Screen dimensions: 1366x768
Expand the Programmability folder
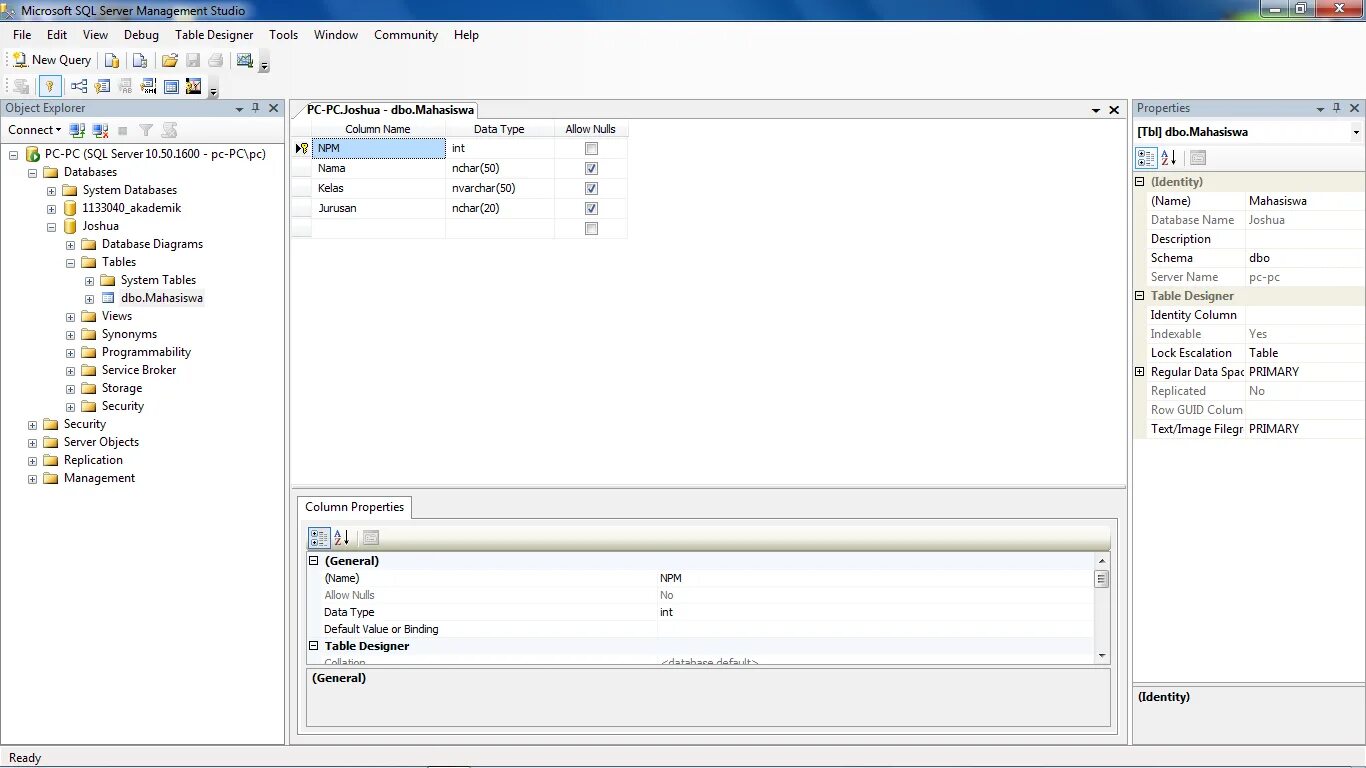click(70, 352)
